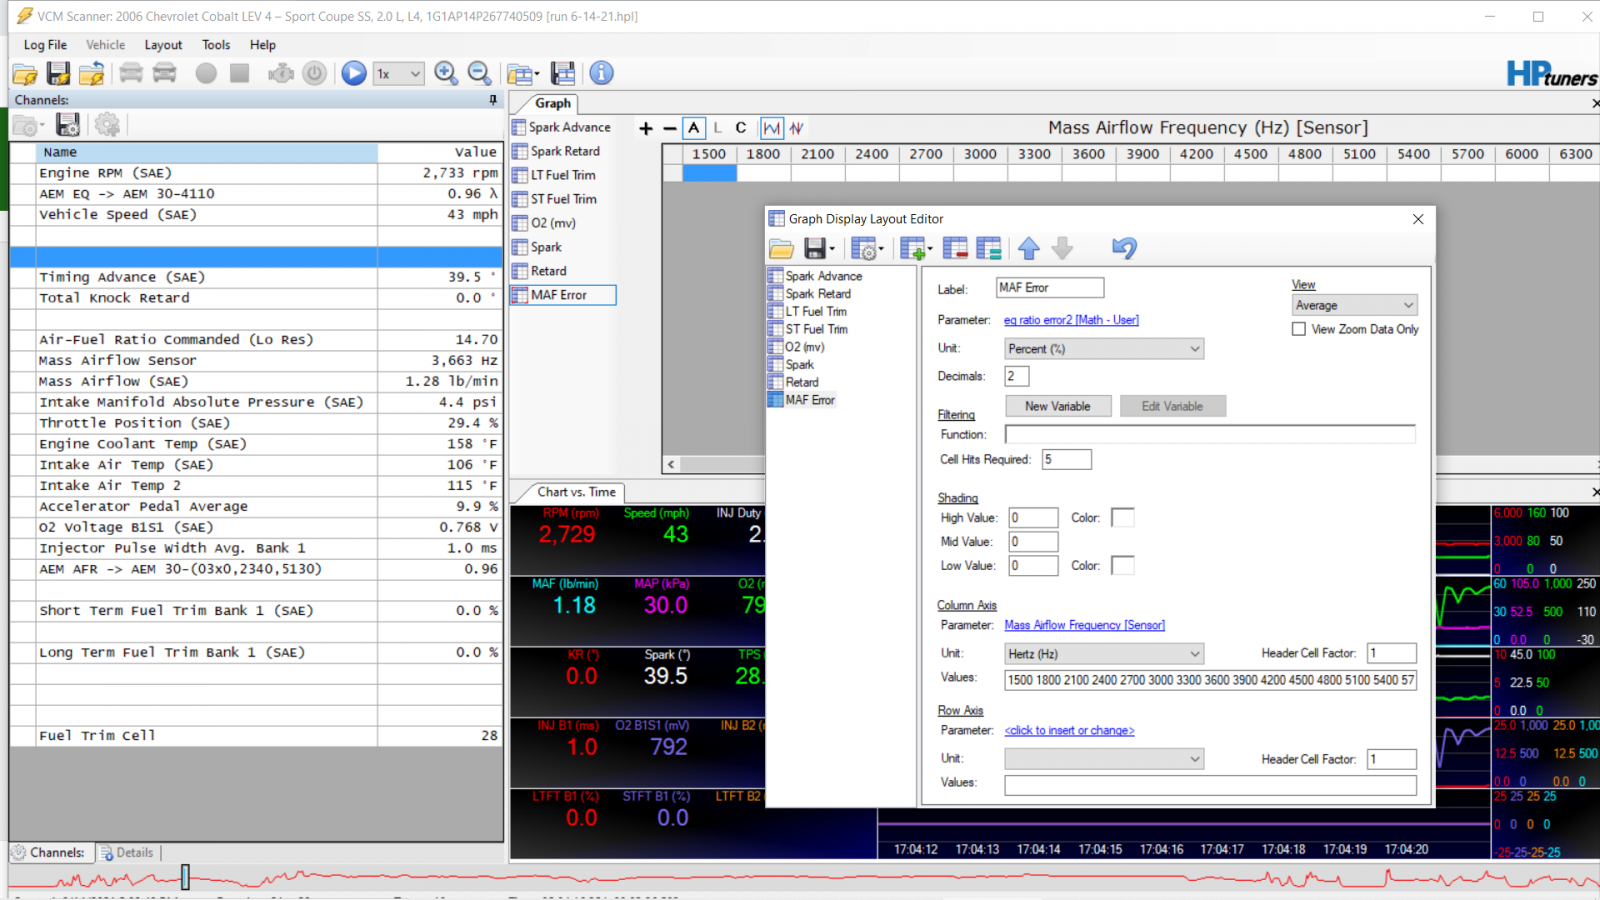Click the Column Axis Values field
The height and width of the screenshot is (900, 1600).
[x=1210, y=680]
